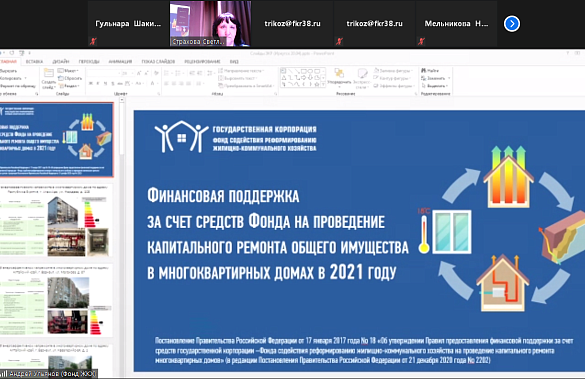Align text left in the paragraph group

(166, 84)
